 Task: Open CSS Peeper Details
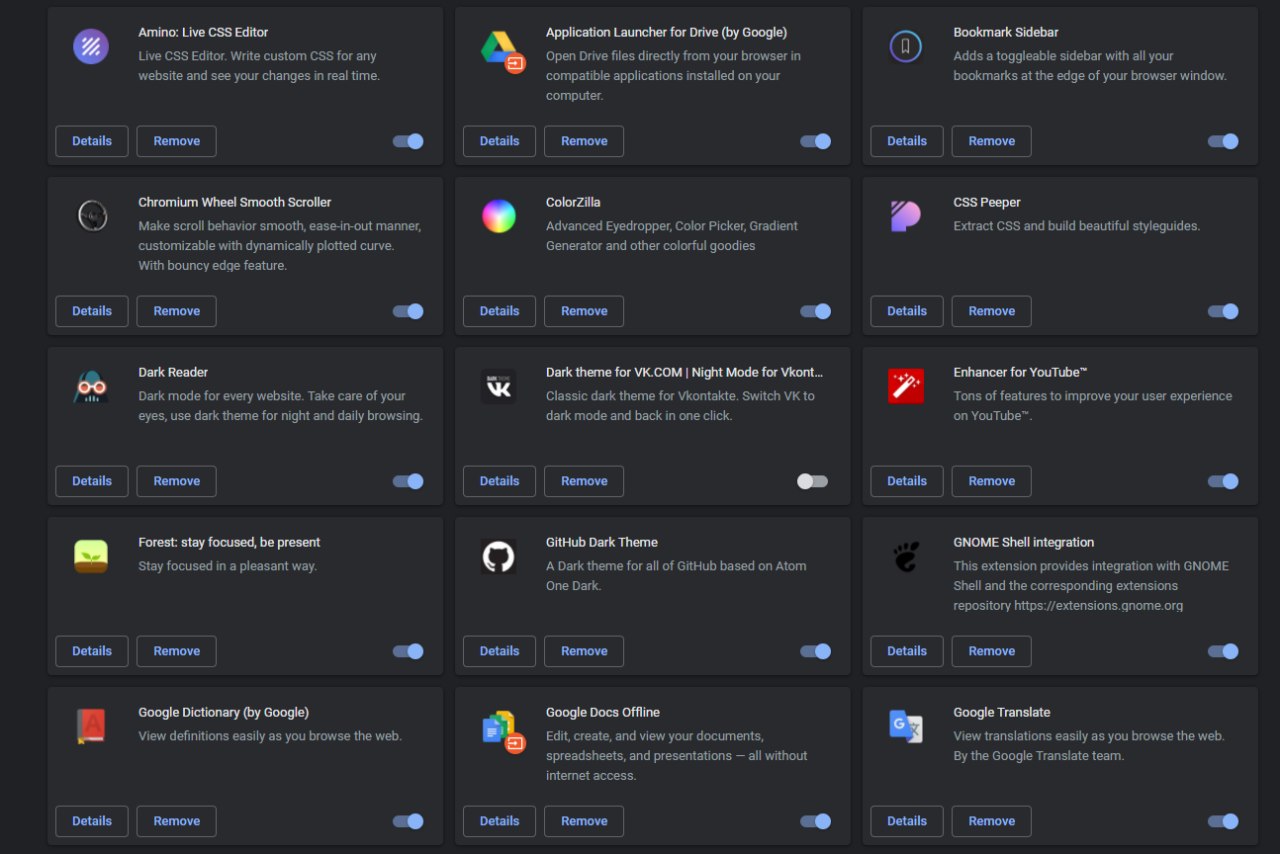907,311
